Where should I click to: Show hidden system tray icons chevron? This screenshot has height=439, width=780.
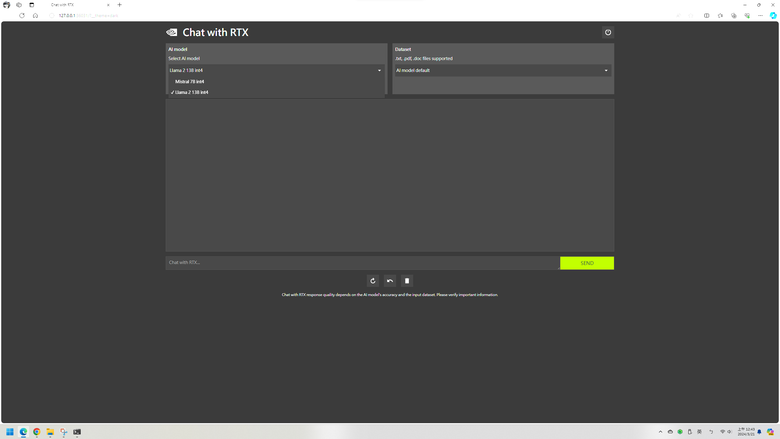coord(660,432)
